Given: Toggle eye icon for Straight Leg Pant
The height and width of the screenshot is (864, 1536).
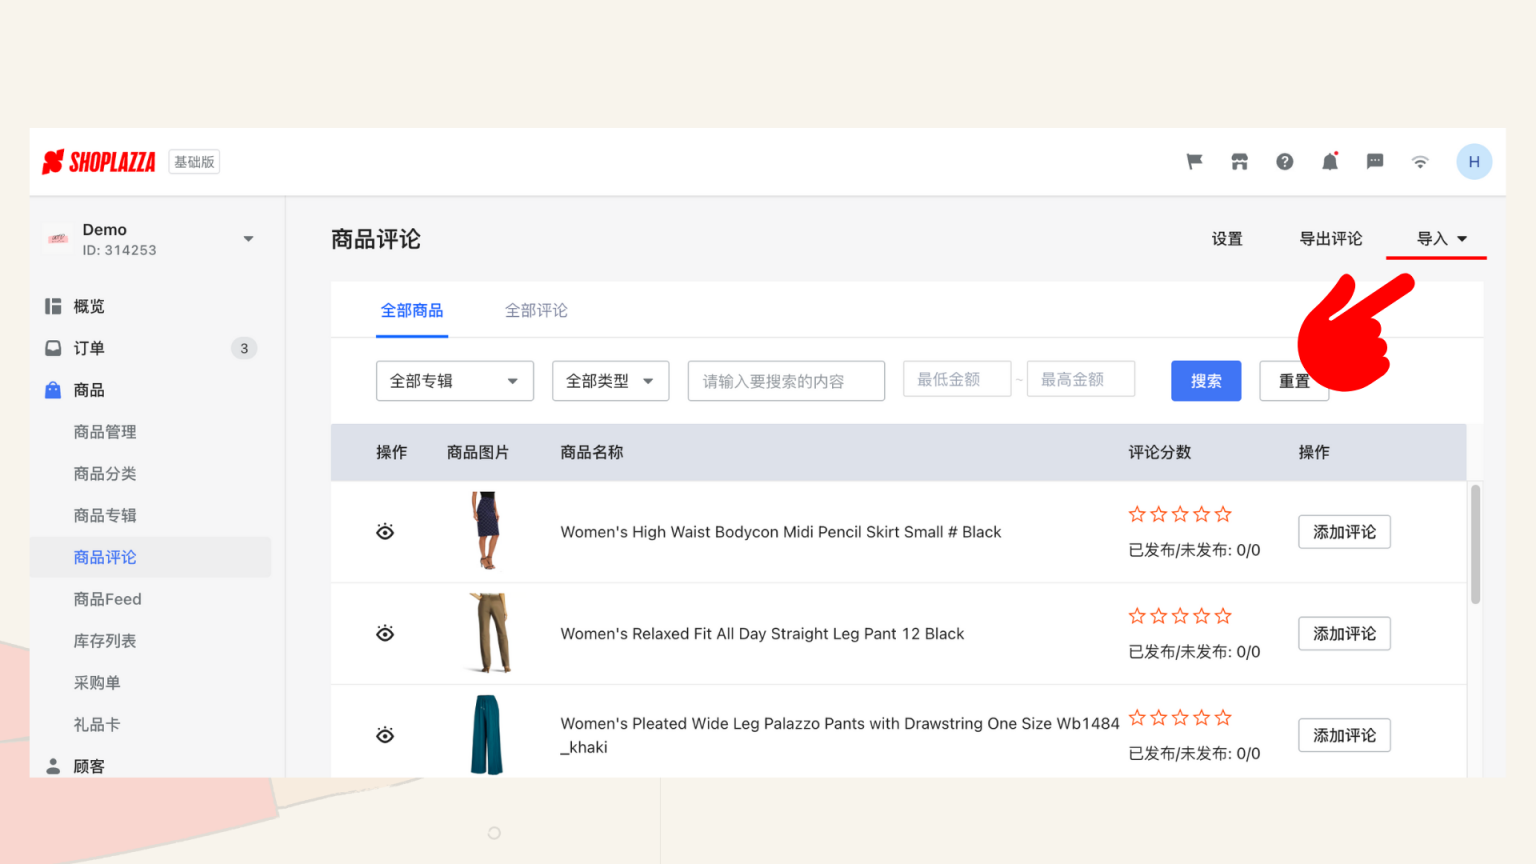Looking at the screenshot, I should [385, 634].
